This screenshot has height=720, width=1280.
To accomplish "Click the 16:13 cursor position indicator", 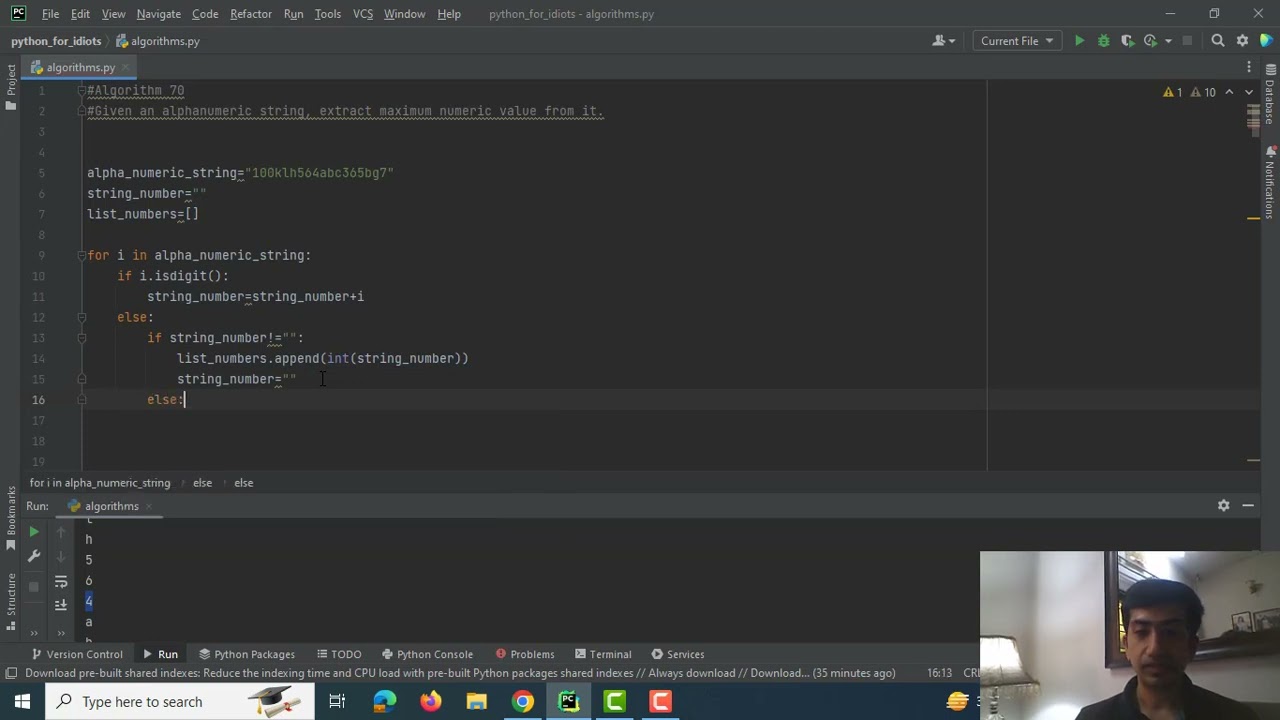I will coord(939,673).
